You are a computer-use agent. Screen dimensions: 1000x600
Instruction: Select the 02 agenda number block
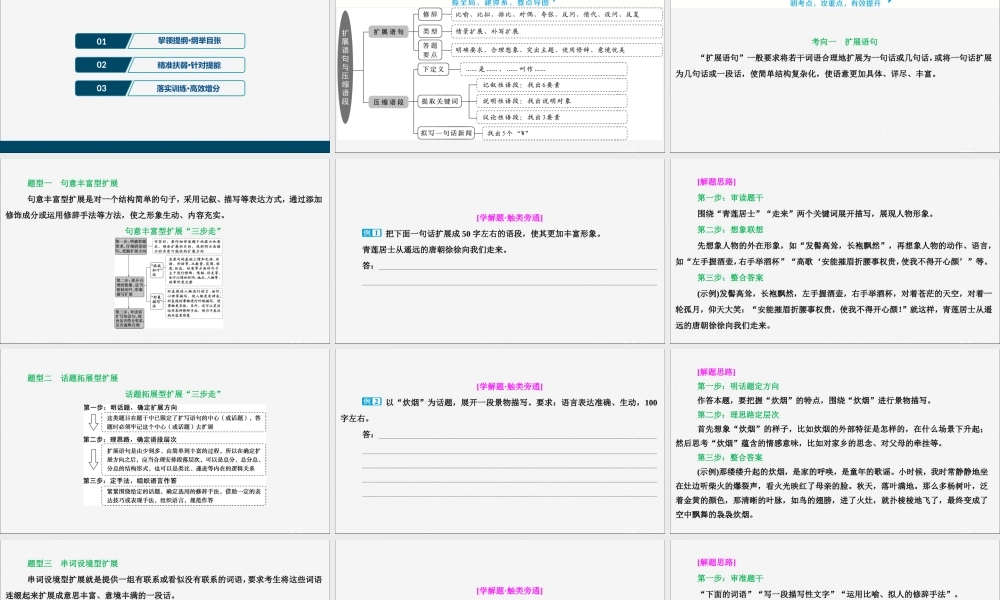(x=102, y=65)
